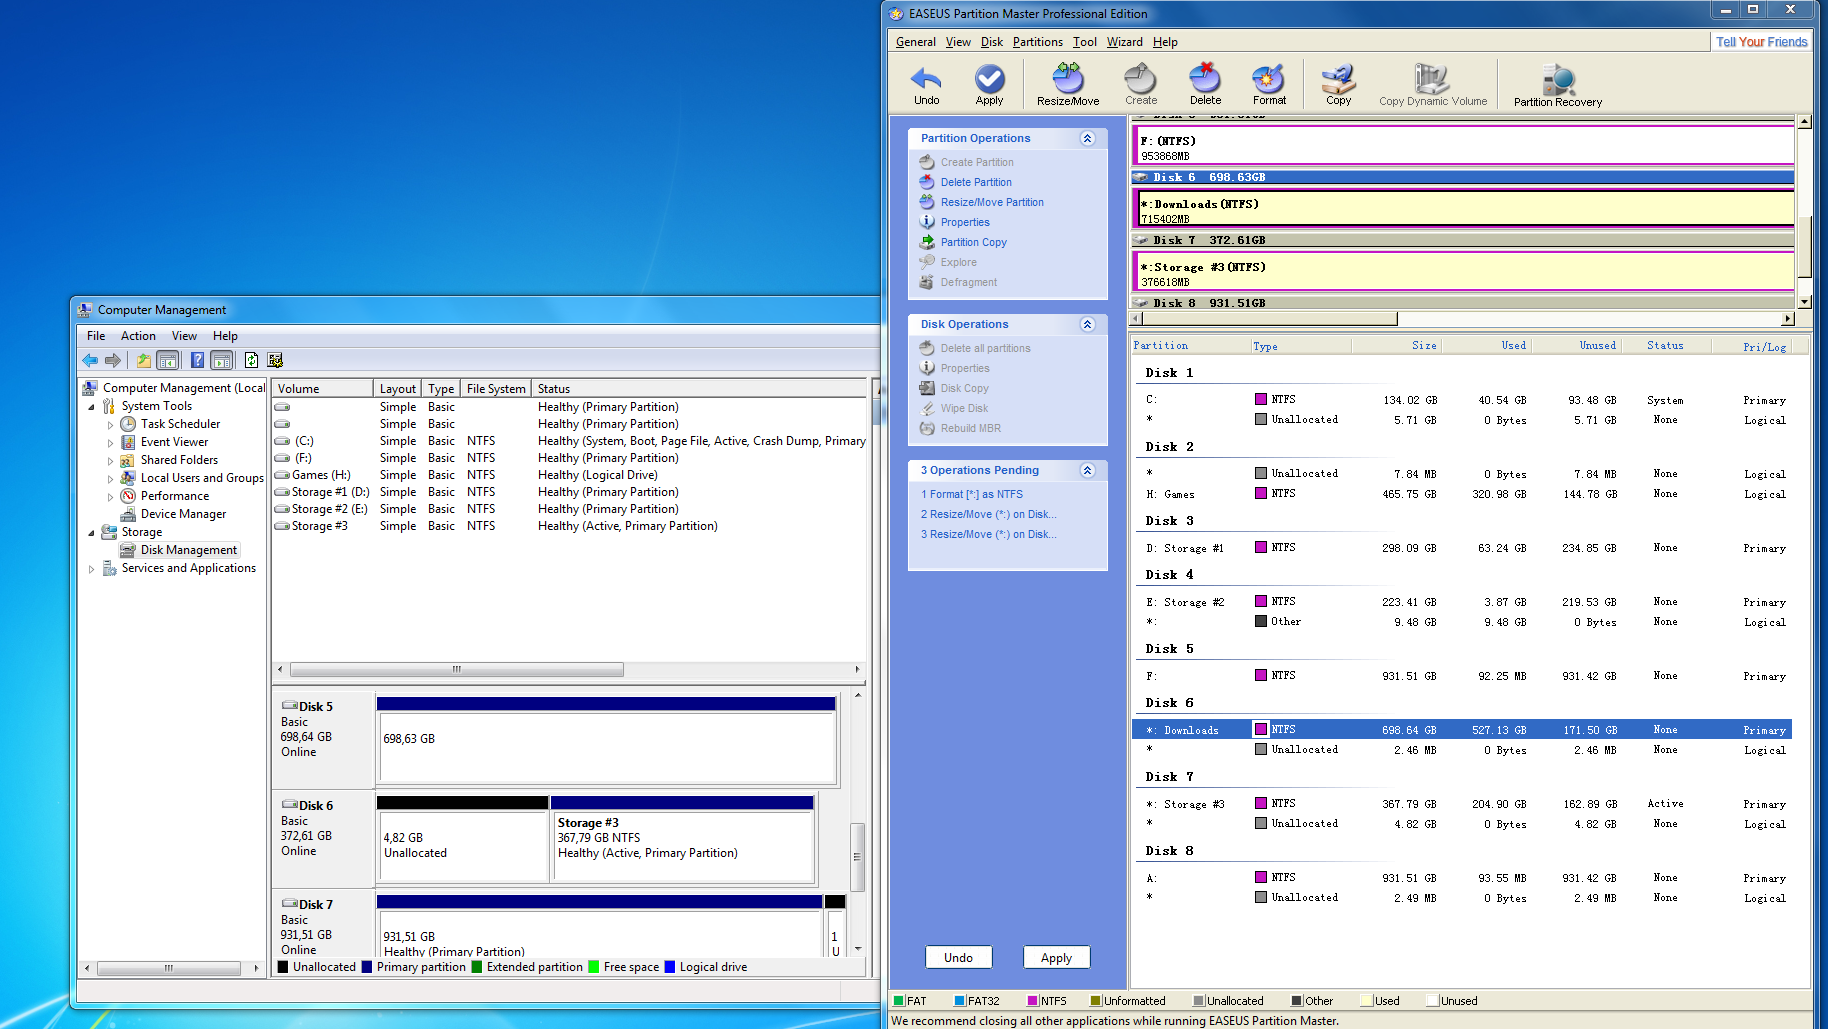This screenshot has height=1029, width=1828.
Task: Select pending operation 3 Resize/Move
Action: pyautogui.click(x=988, y=534)
